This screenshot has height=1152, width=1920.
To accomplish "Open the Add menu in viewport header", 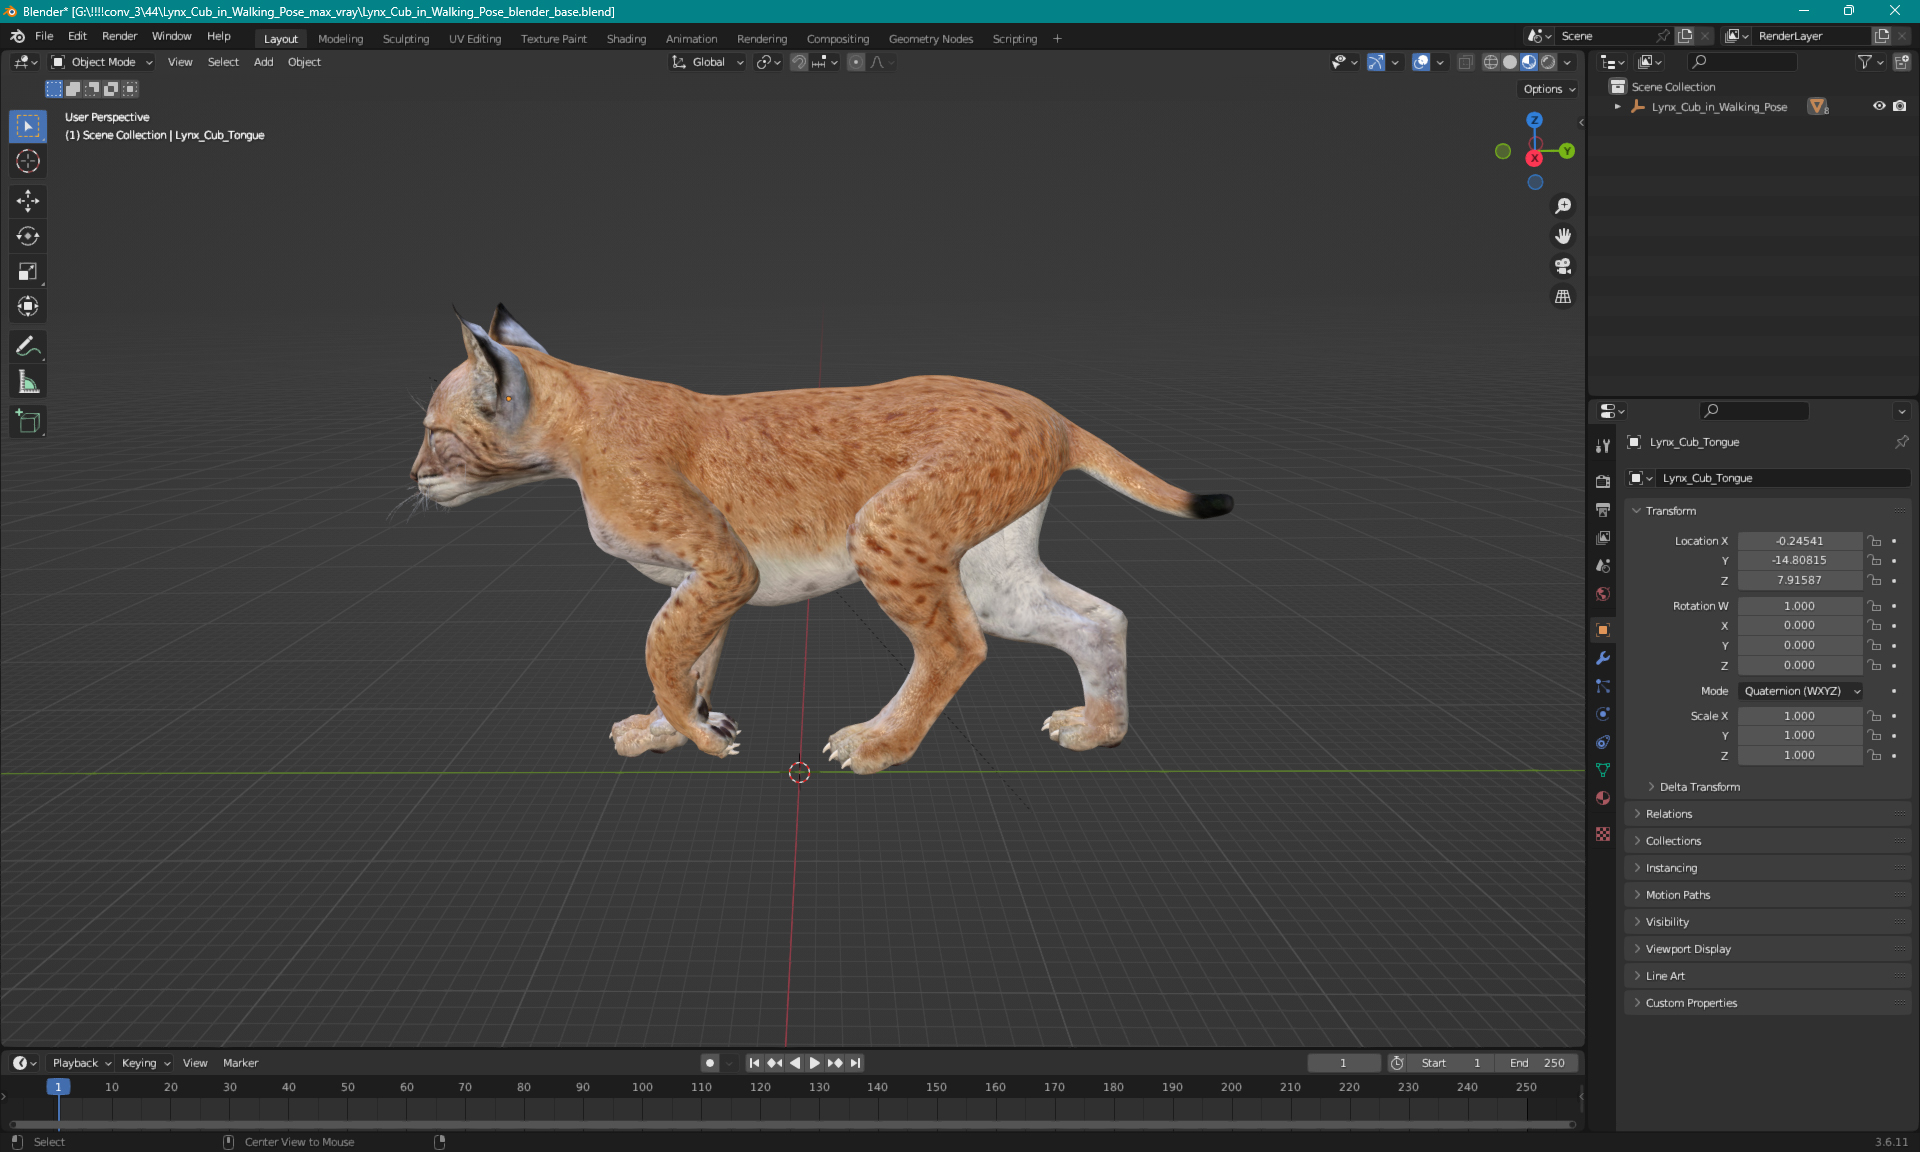I will [263, 62].
